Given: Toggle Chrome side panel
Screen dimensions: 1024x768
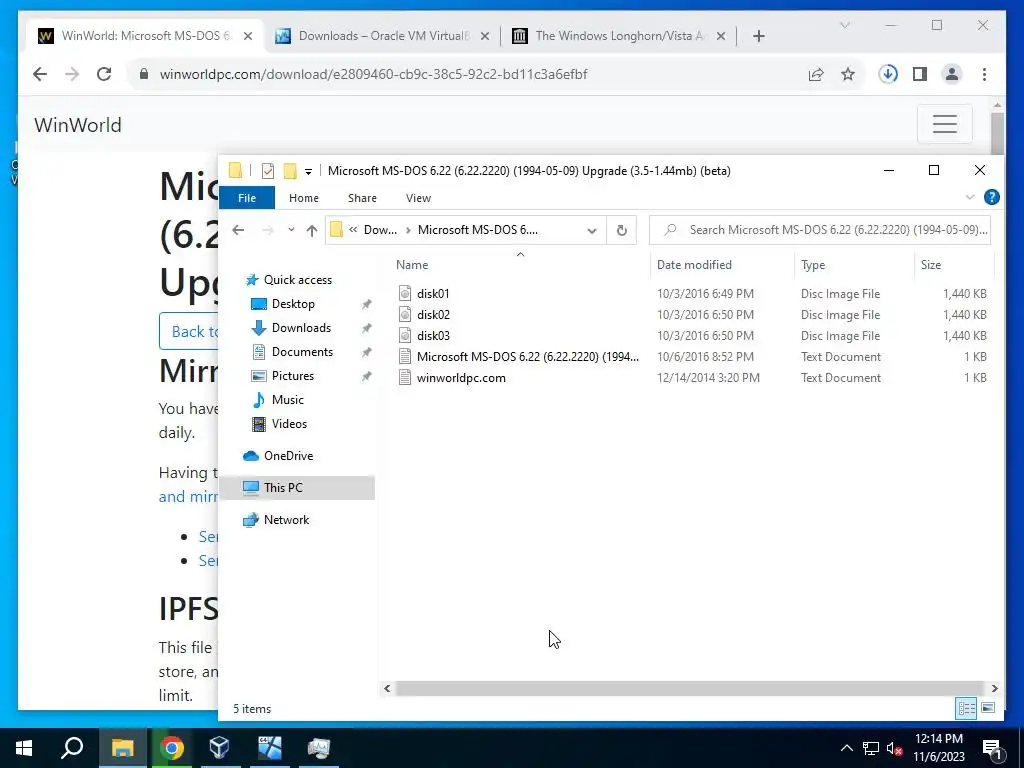Looking at the screenshot, I should 920,74.
